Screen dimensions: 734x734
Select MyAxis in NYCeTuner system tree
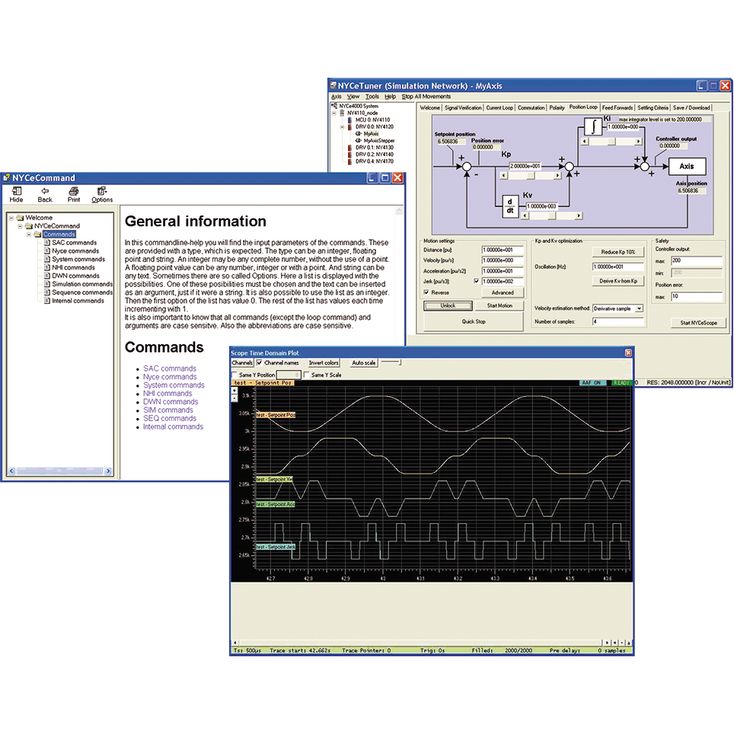pos(371,133)
